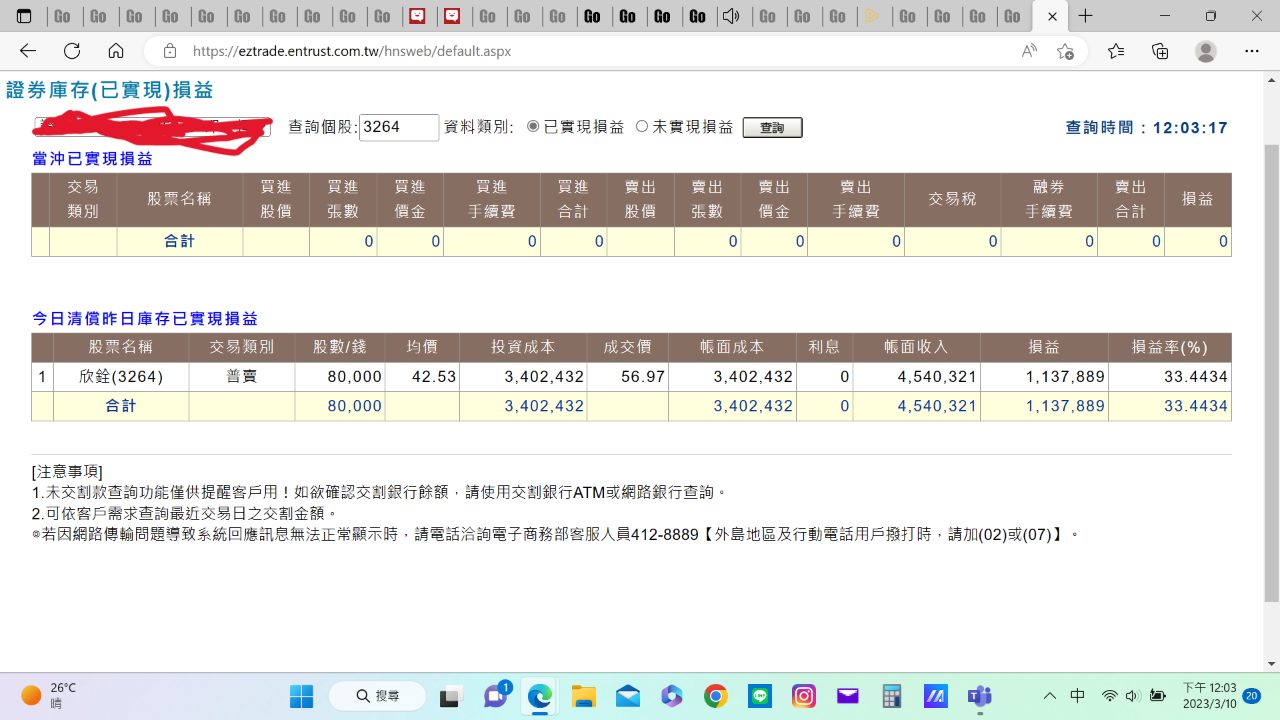
Task: Select 未實現損益 radio button
Action: pos(642,127)
